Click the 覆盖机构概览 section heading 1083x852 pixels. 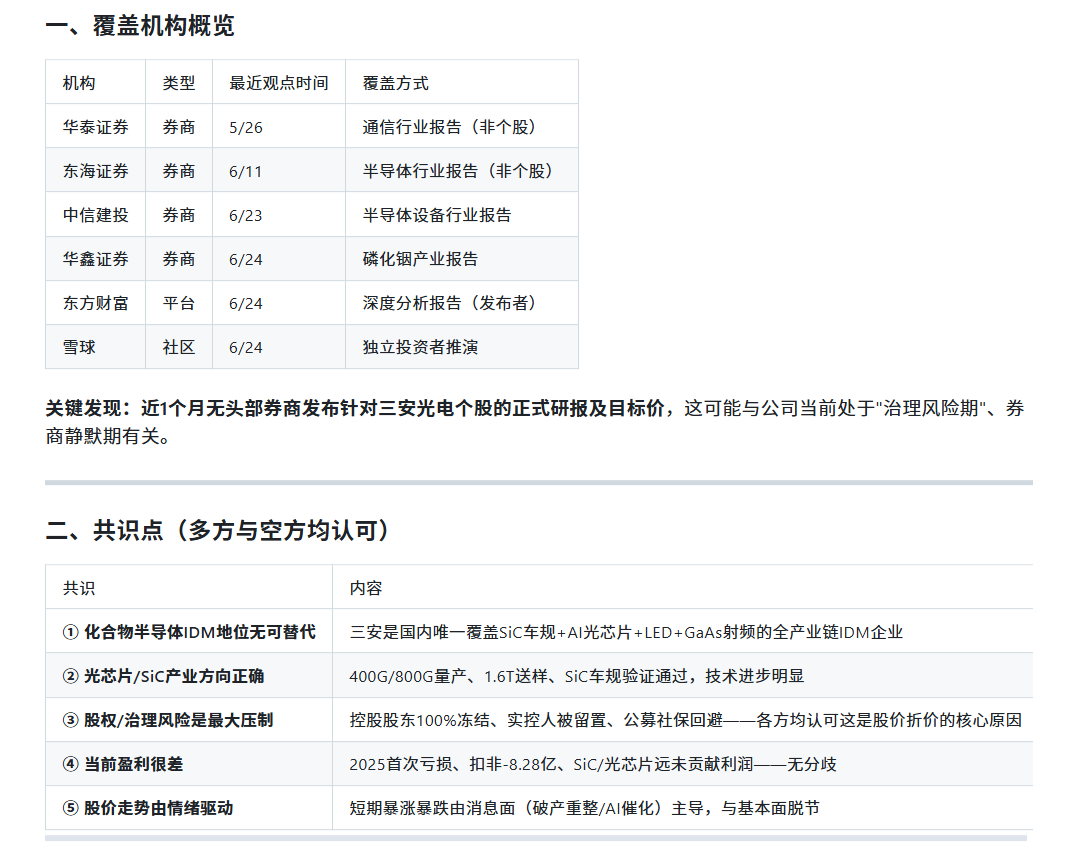click(x=140, y=26)
